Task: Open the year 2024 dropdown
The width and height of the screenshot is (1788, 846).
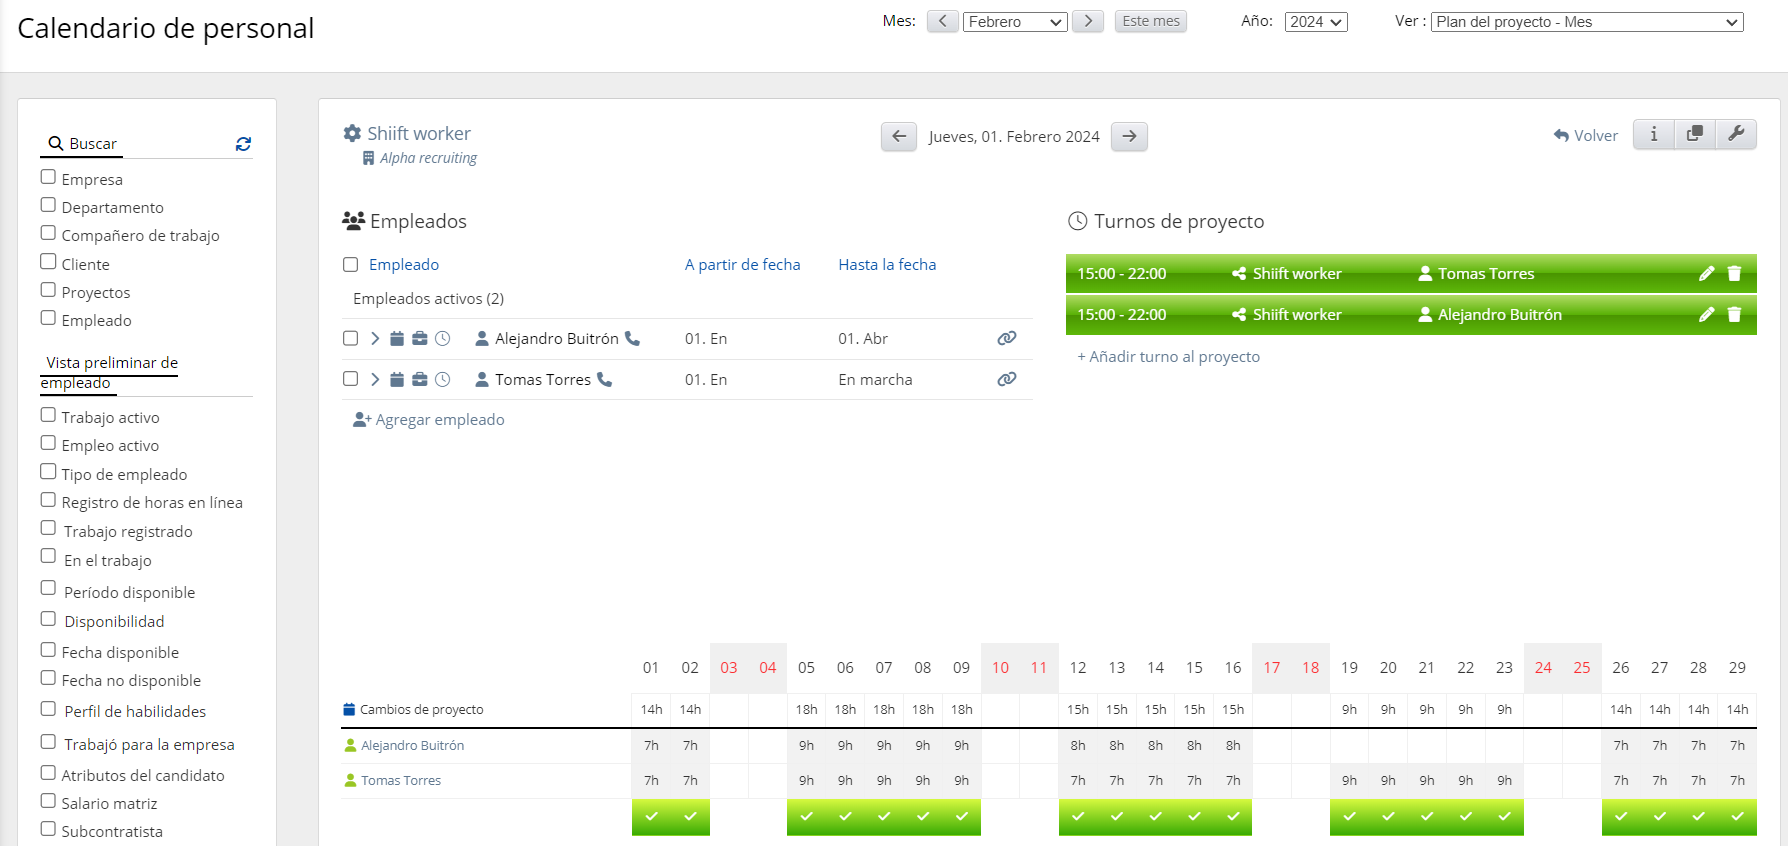Action: pos(1315,22)
